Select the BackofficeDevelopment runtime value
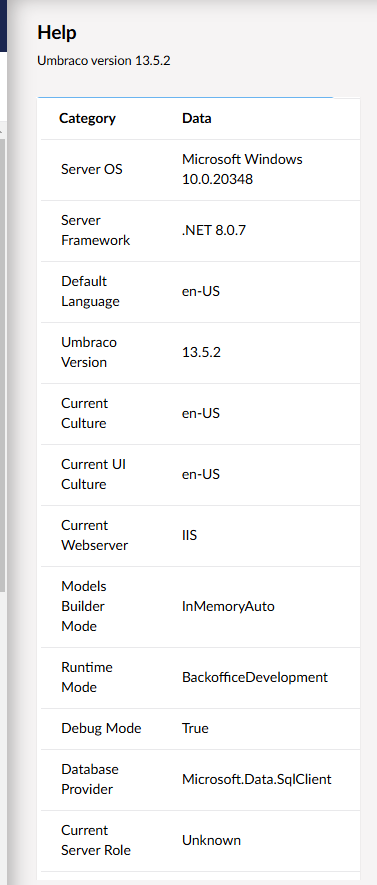 pyautogui.click(x=255, y=677)
